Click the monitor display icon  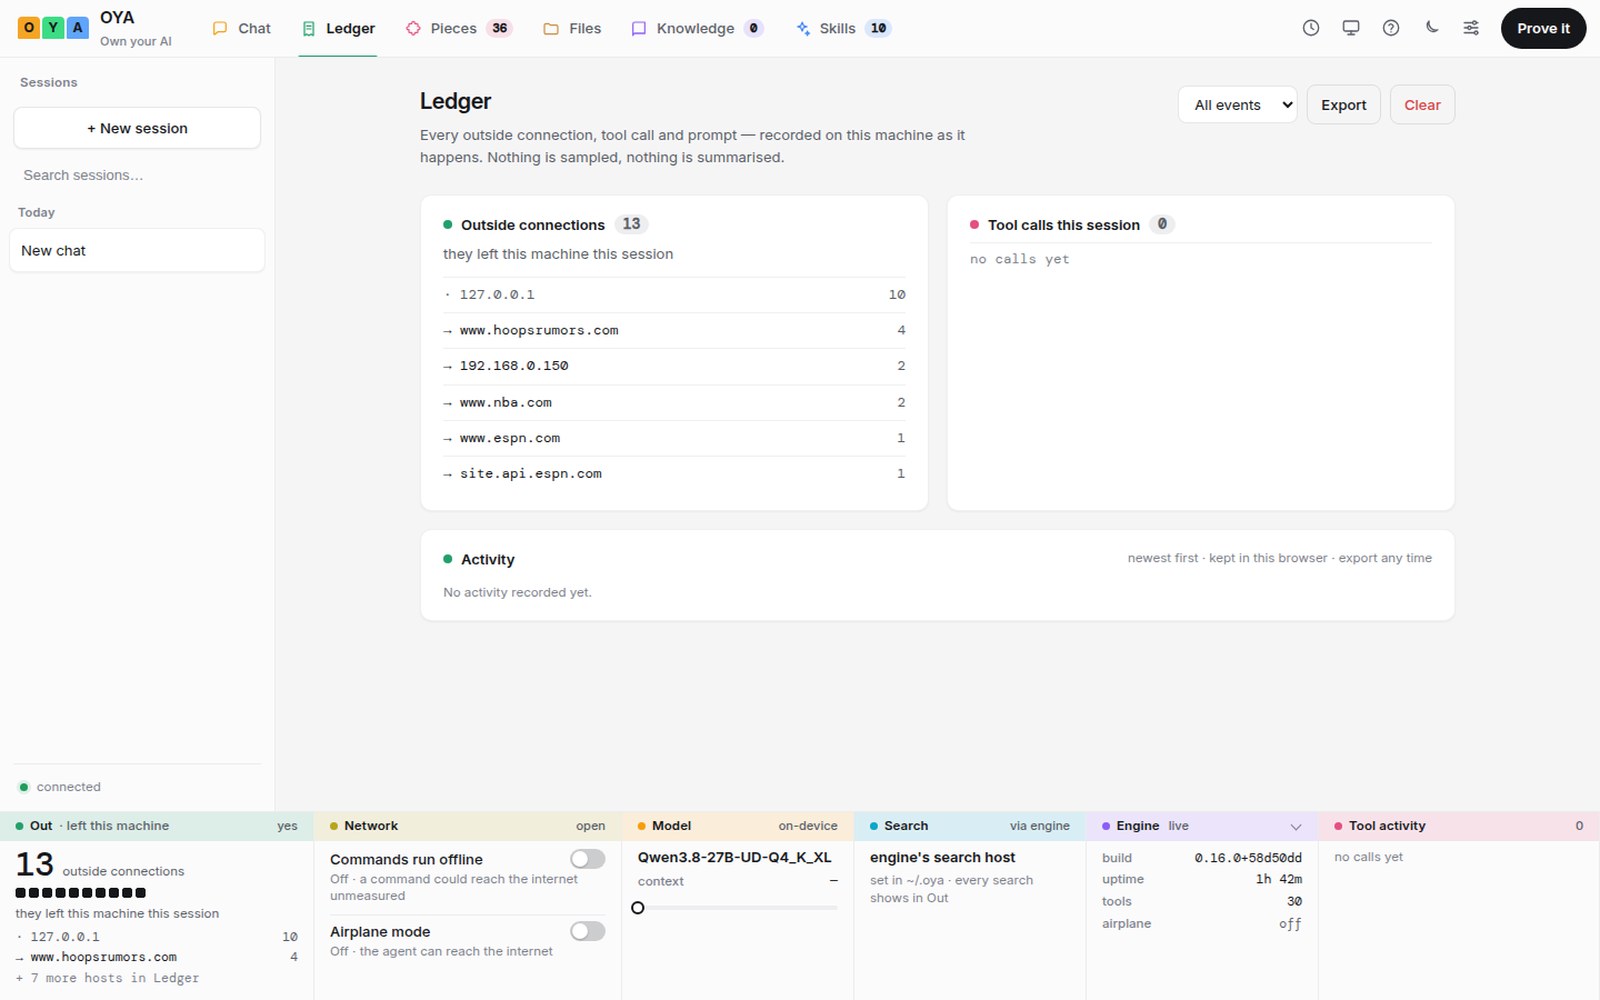pos(1351,28)
